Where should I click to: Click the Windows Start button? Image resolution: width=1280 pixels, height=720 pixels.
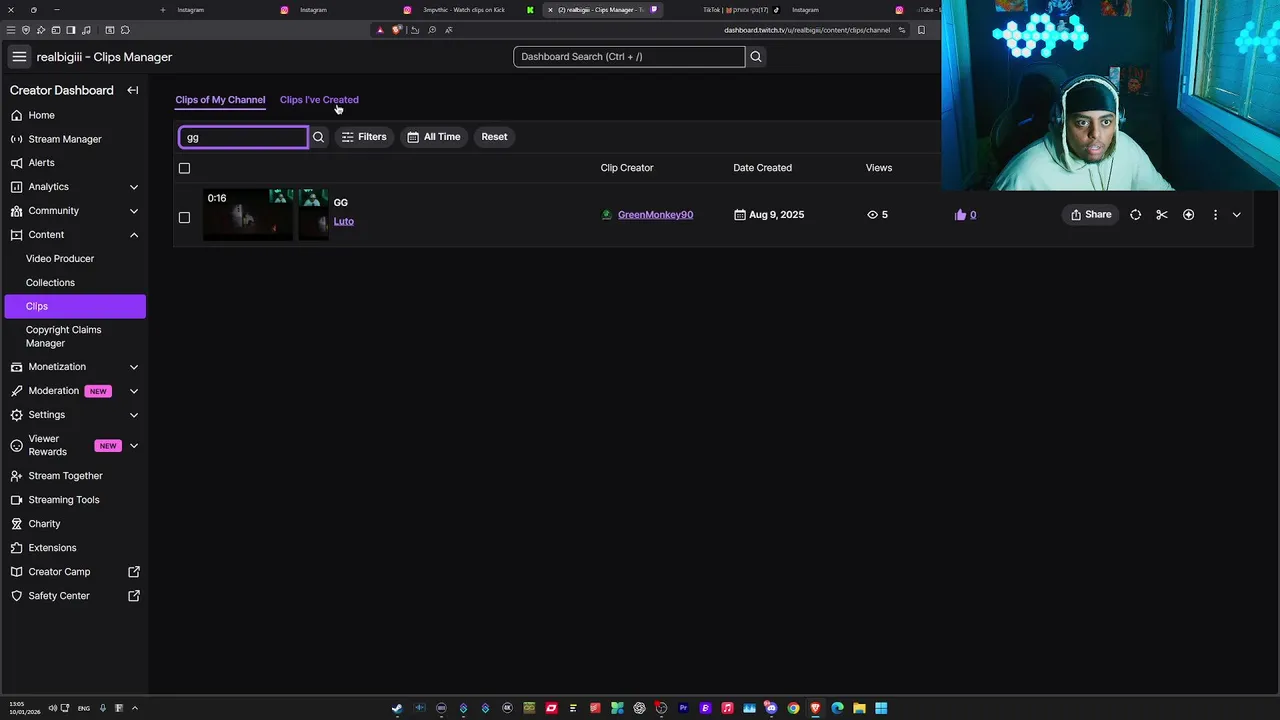(x=881, y=708)
